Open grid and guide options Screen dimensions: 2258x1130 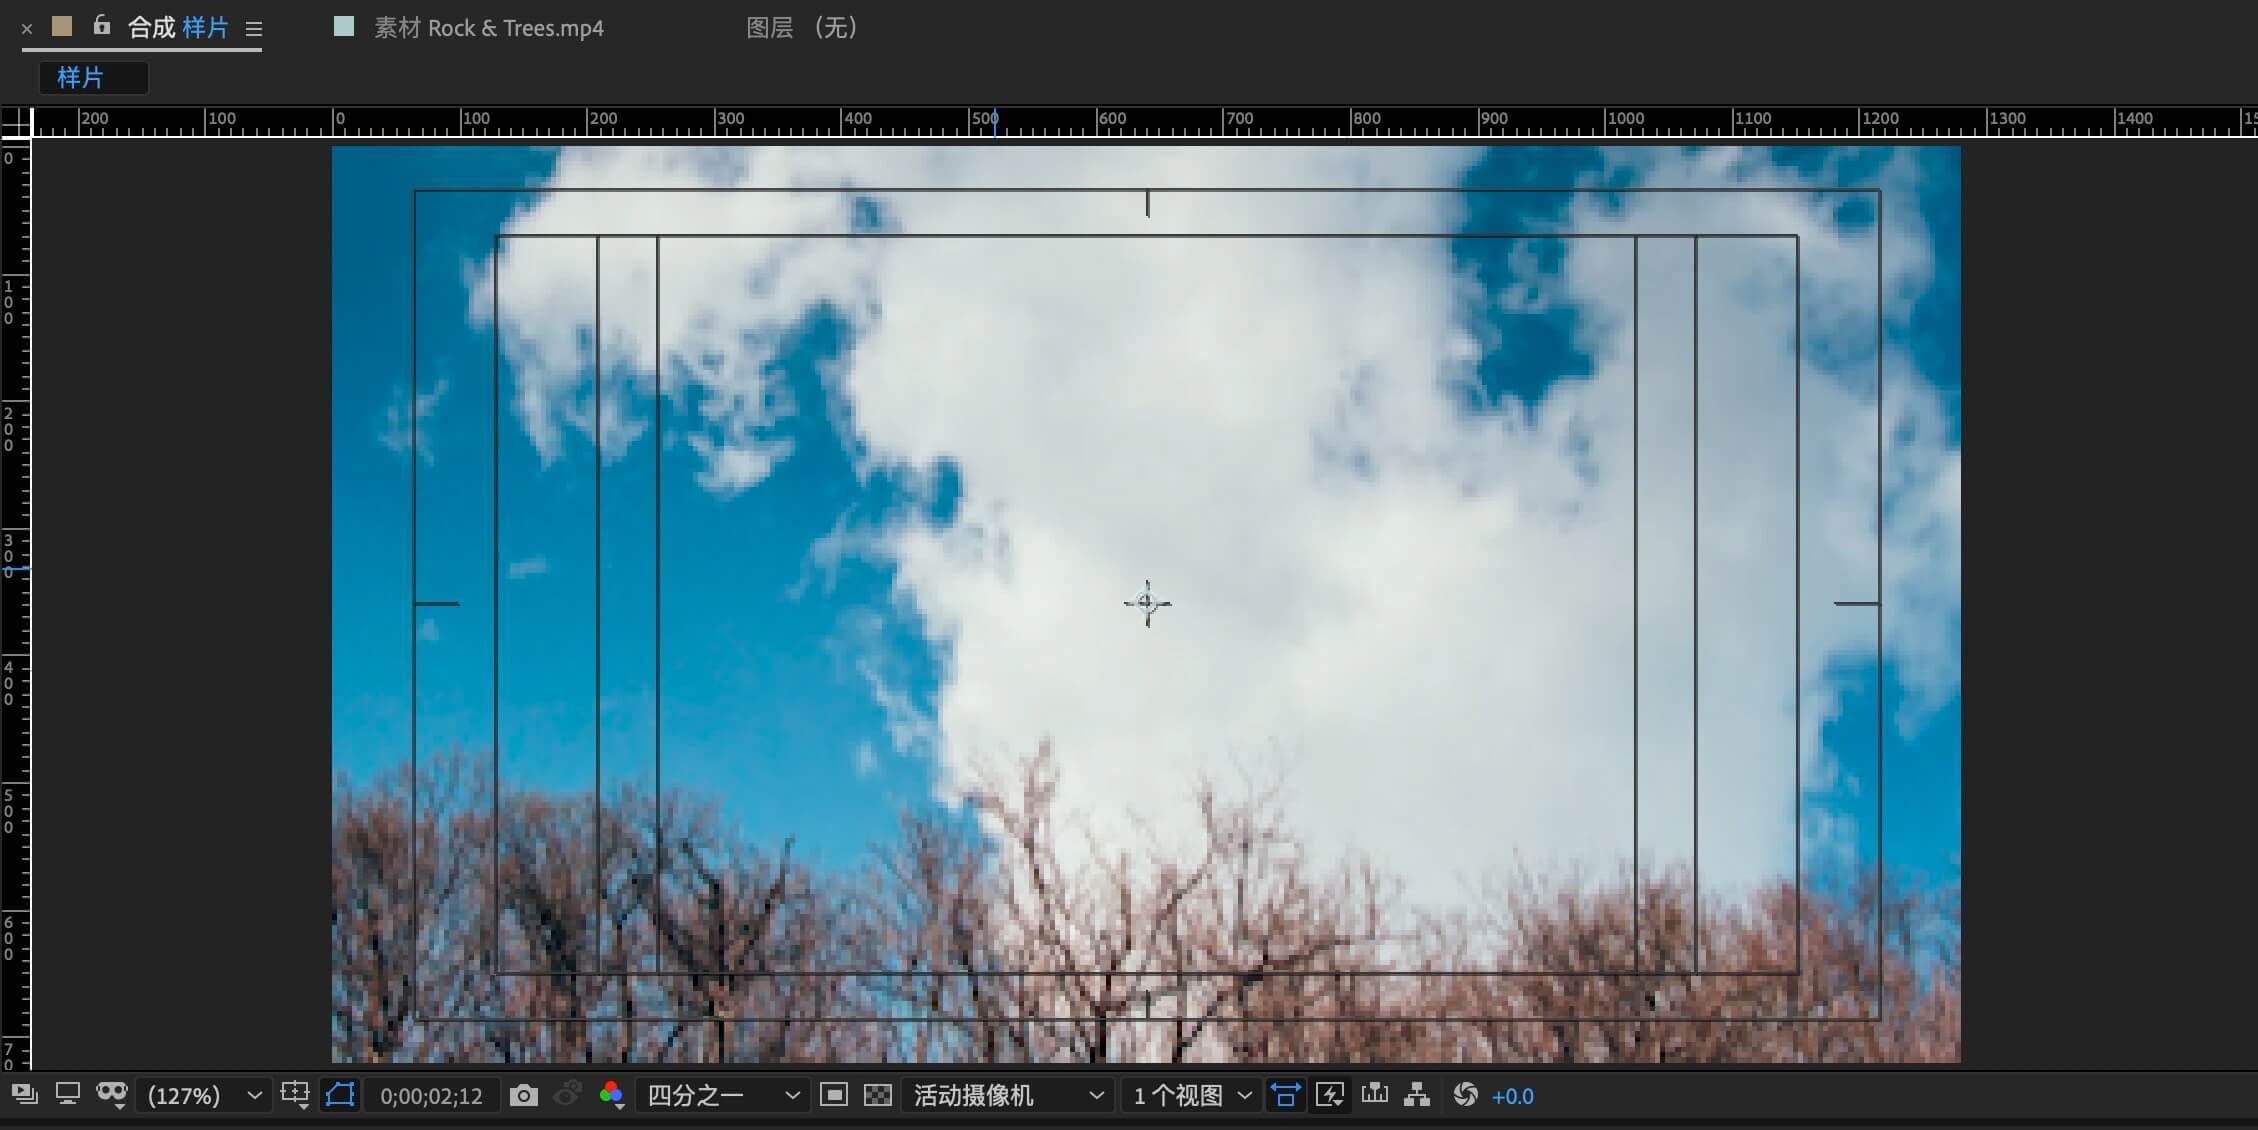coord(295,1095)
